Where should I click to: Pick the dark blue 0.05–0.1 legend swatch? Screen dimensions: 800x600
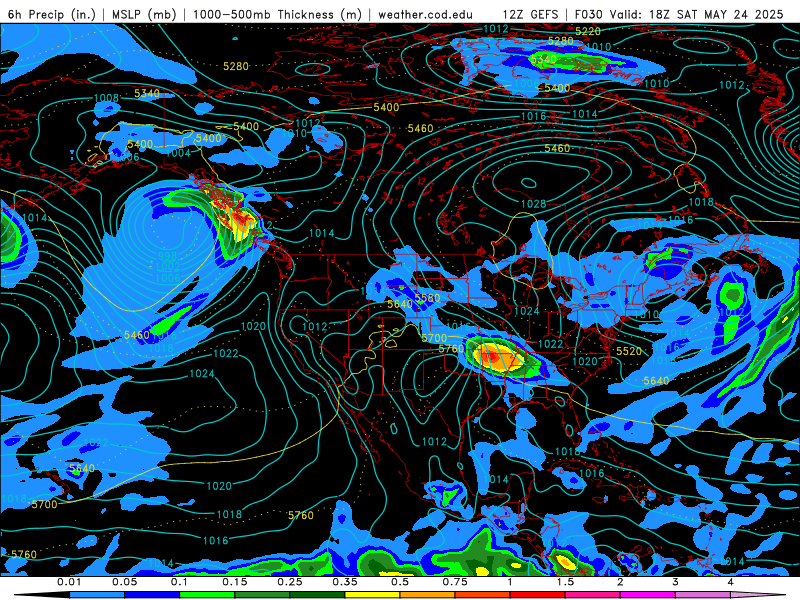pos(152,595)
